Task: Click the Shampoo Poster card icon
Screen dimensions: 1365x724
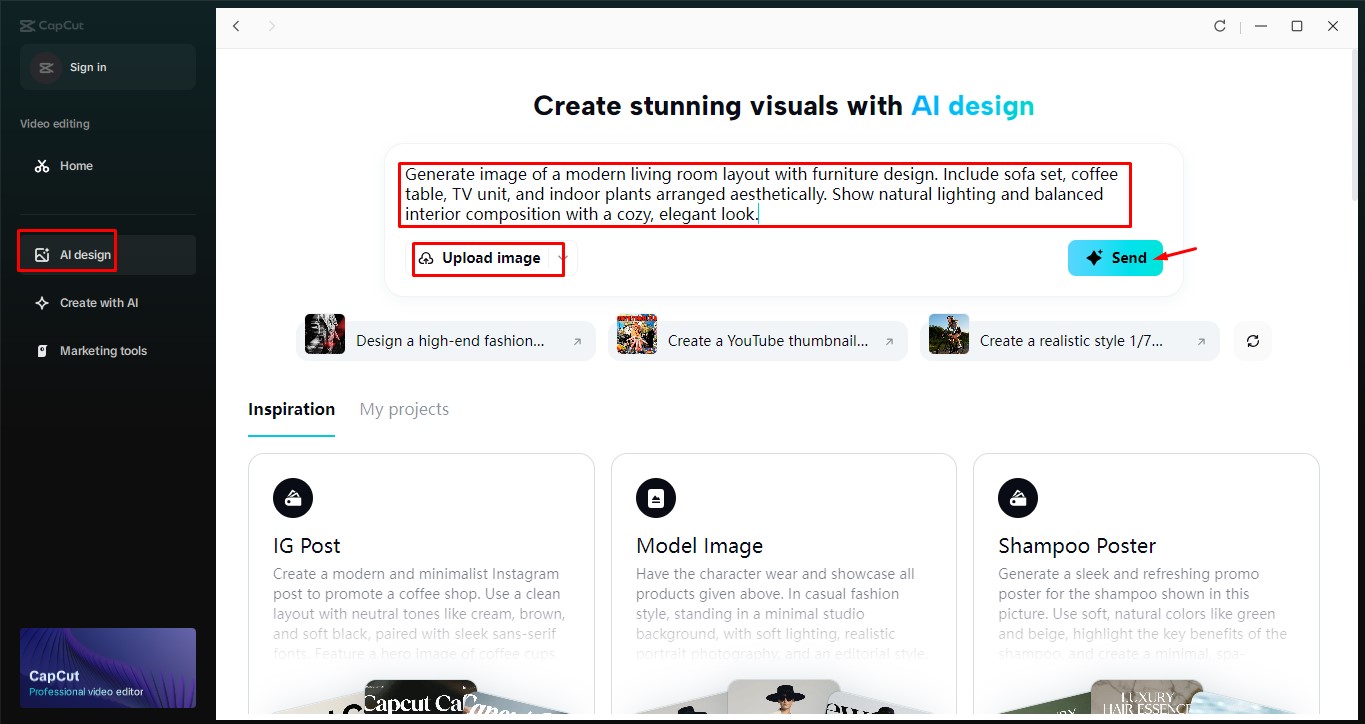Action: point(1018,497)
